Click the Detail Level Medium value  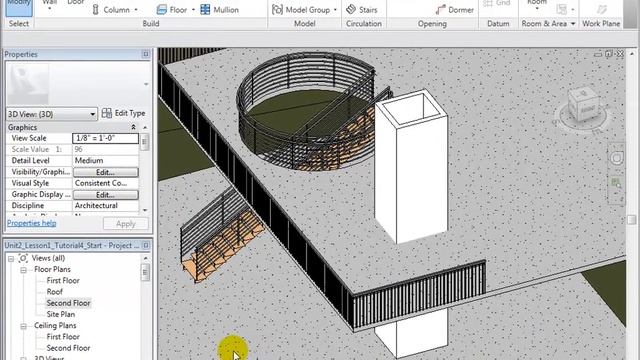coord(105,160)
